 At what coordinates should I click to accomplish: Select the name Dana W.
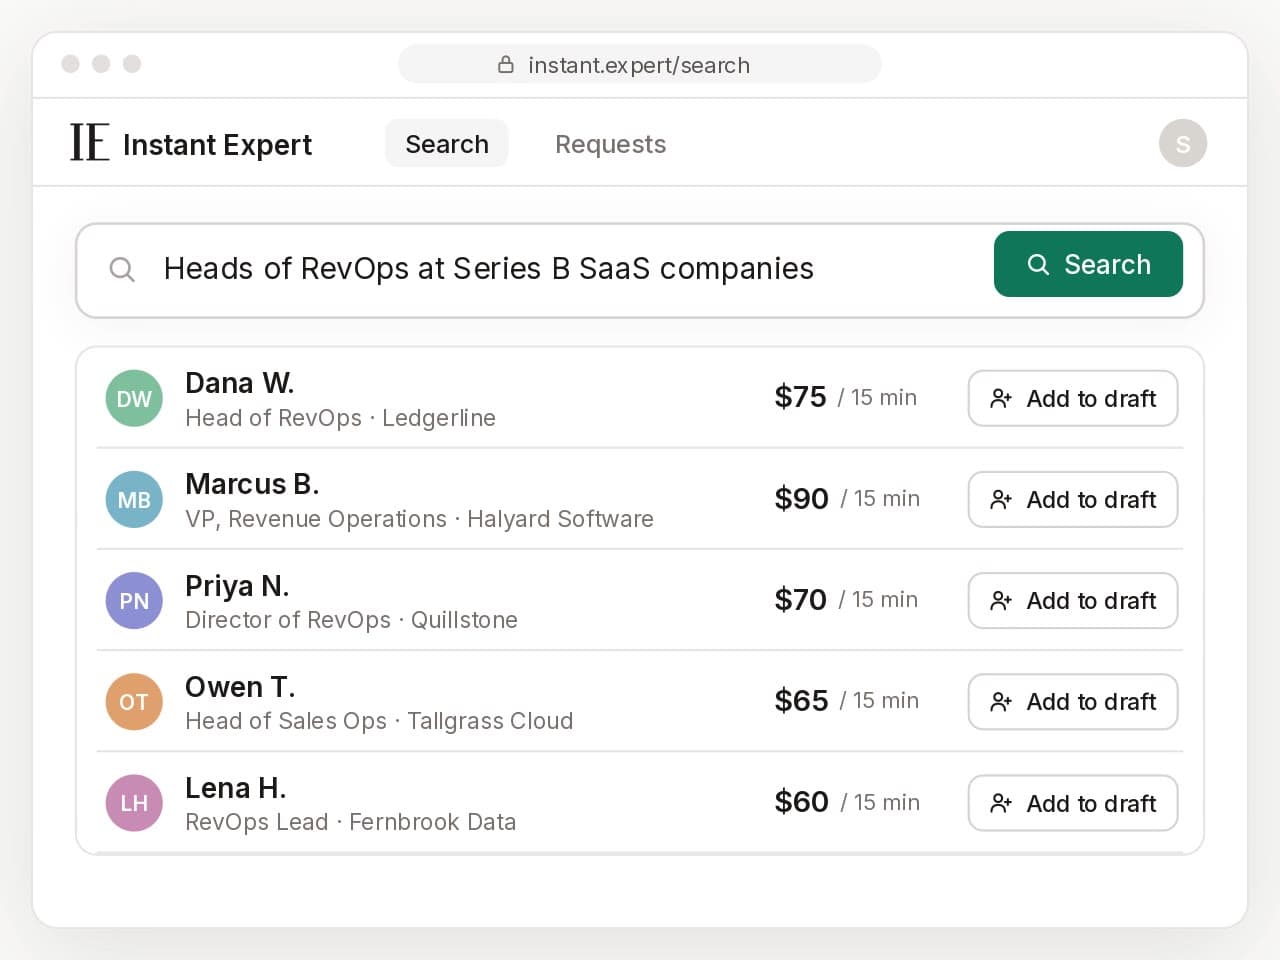(240, 383)
